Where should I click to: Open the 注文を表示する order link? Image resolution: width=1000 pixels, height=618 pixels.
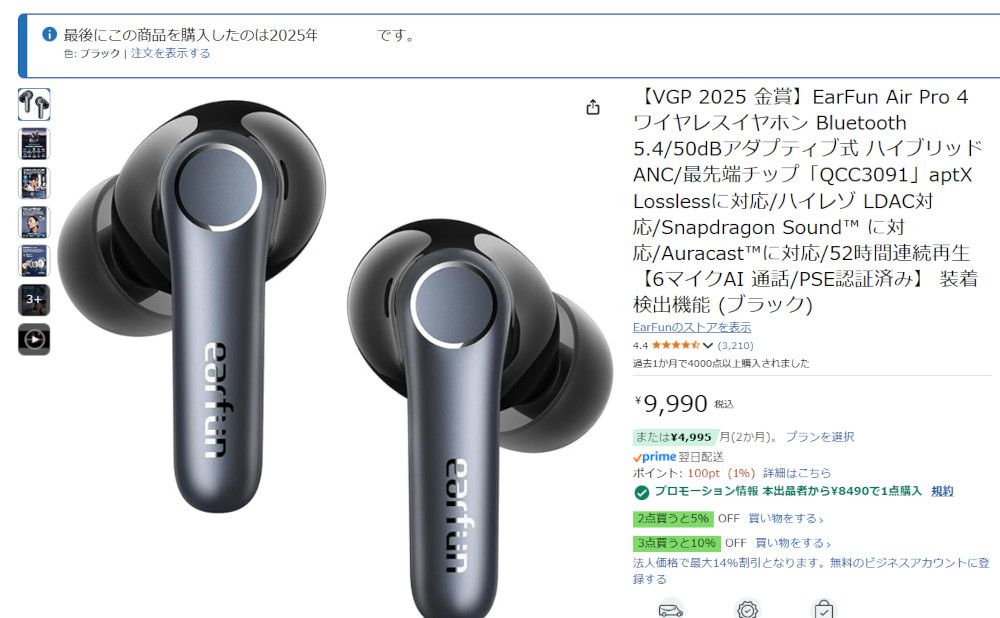tap(170, 54)
